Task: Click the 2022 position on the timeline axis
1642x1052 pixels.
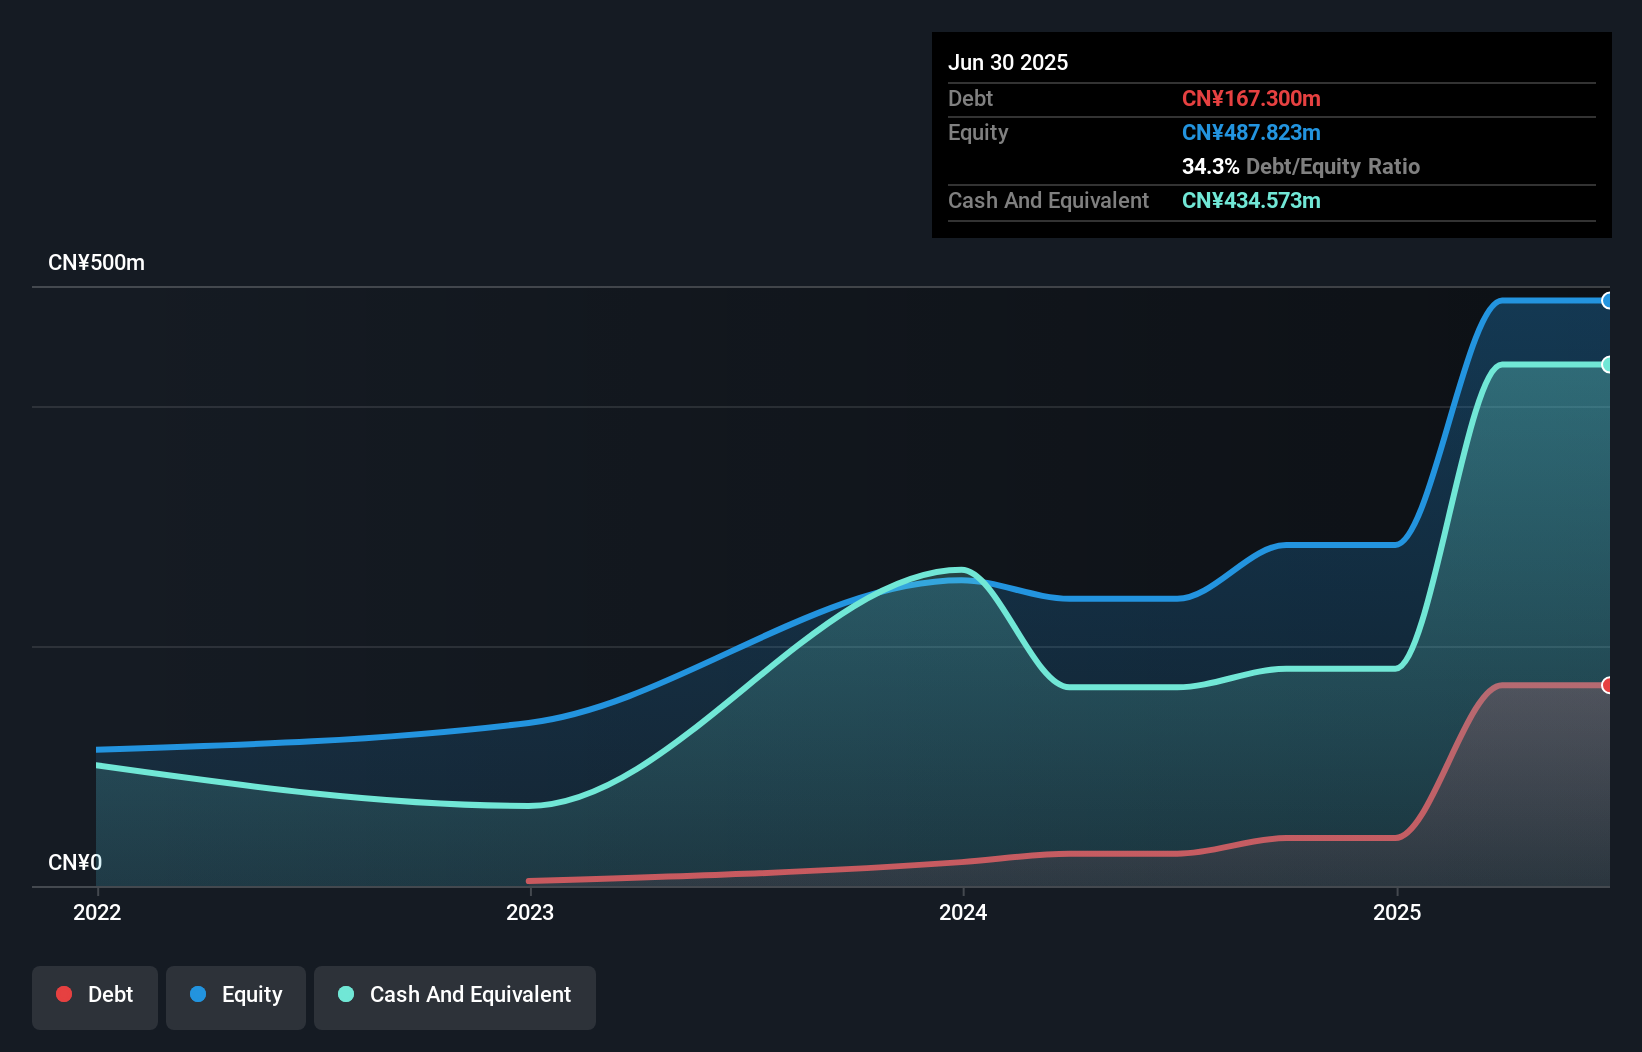Action: click(x=96, y=912)
